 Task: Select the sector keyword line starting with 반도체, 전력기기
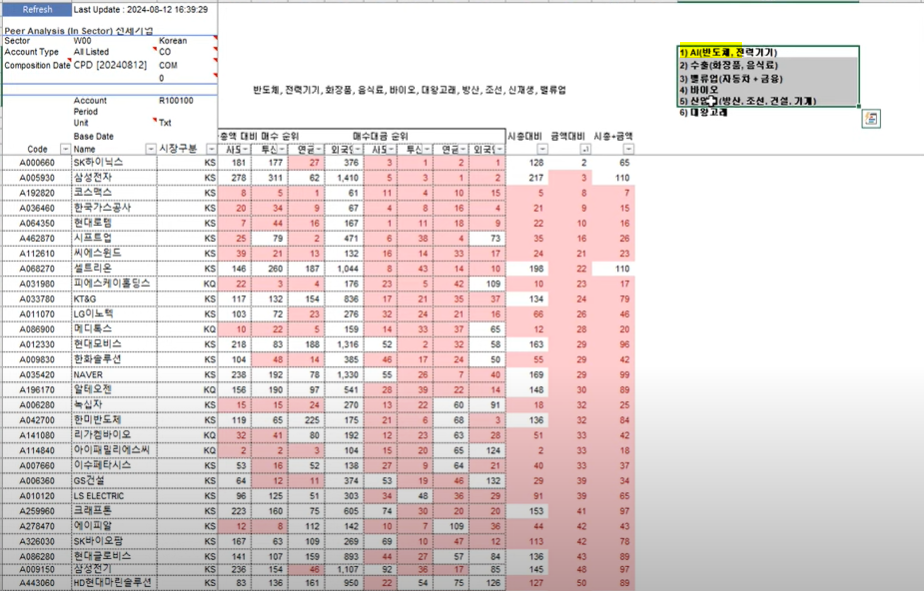(409, 90)
